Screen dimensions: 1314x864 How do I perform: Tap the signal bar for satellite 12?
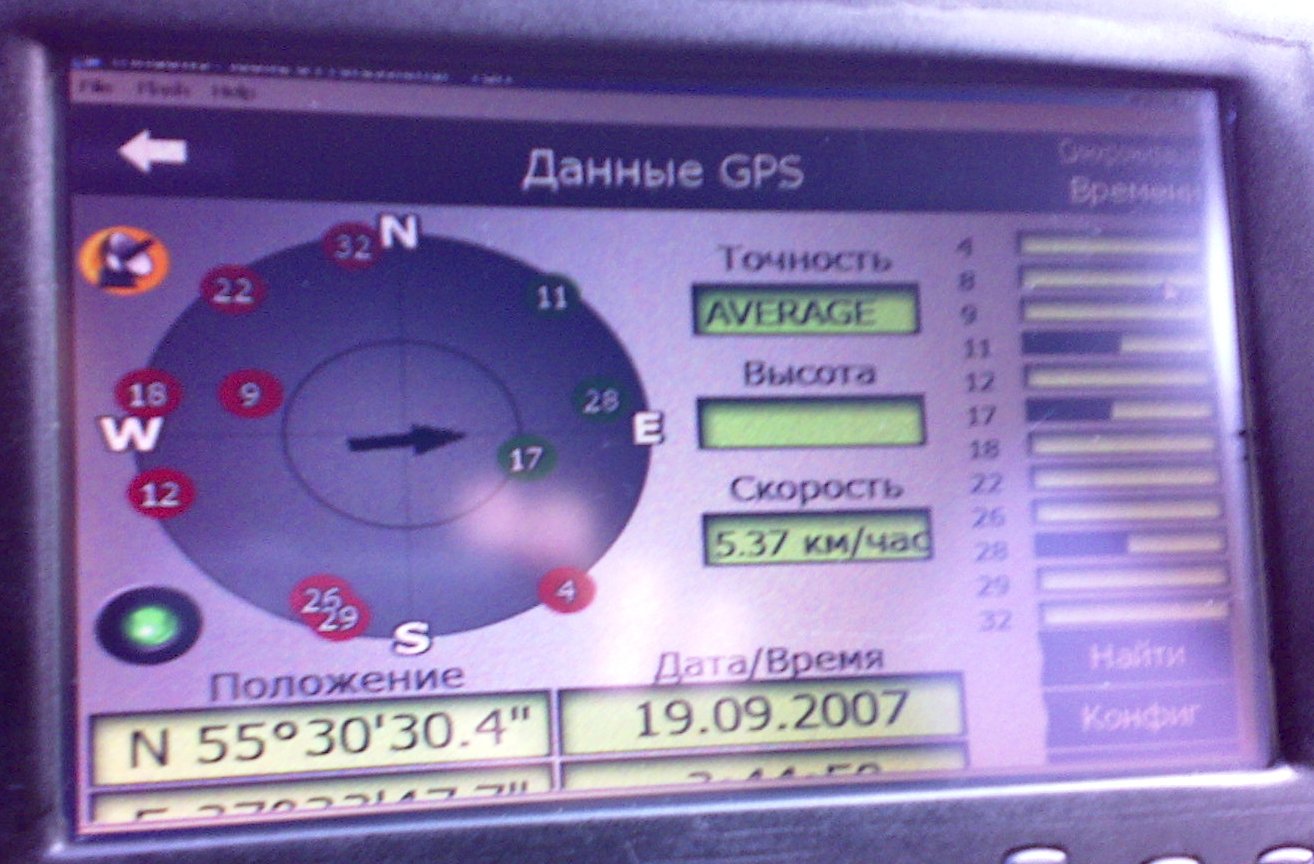point(1117,377)
